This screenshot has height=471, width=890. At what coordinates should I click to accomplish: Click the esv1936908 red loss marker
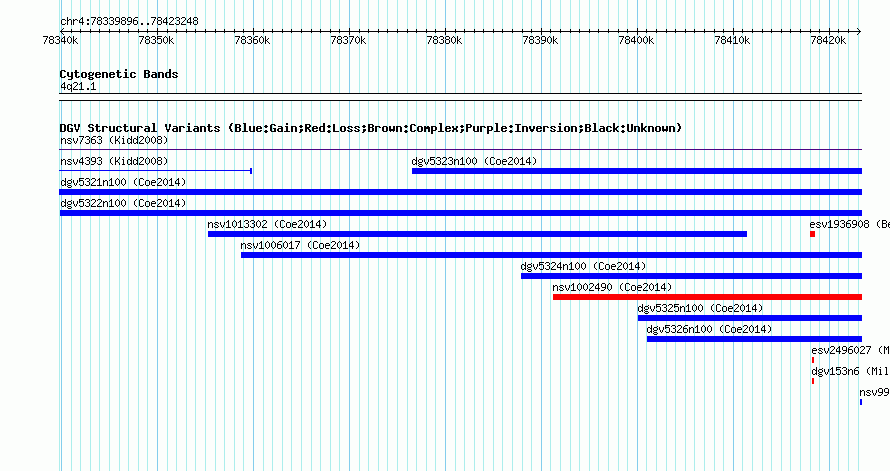click(812, 234)
